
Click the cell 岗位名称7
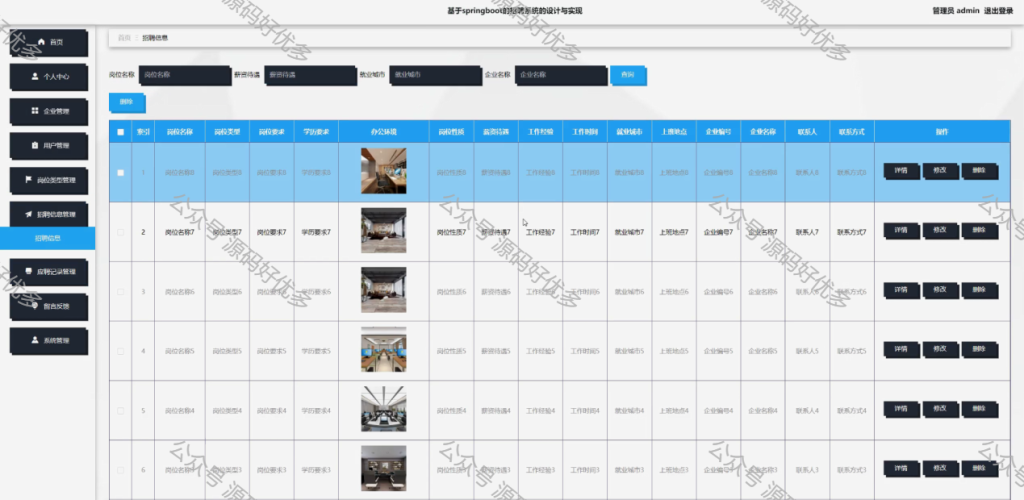coord(180,232)
